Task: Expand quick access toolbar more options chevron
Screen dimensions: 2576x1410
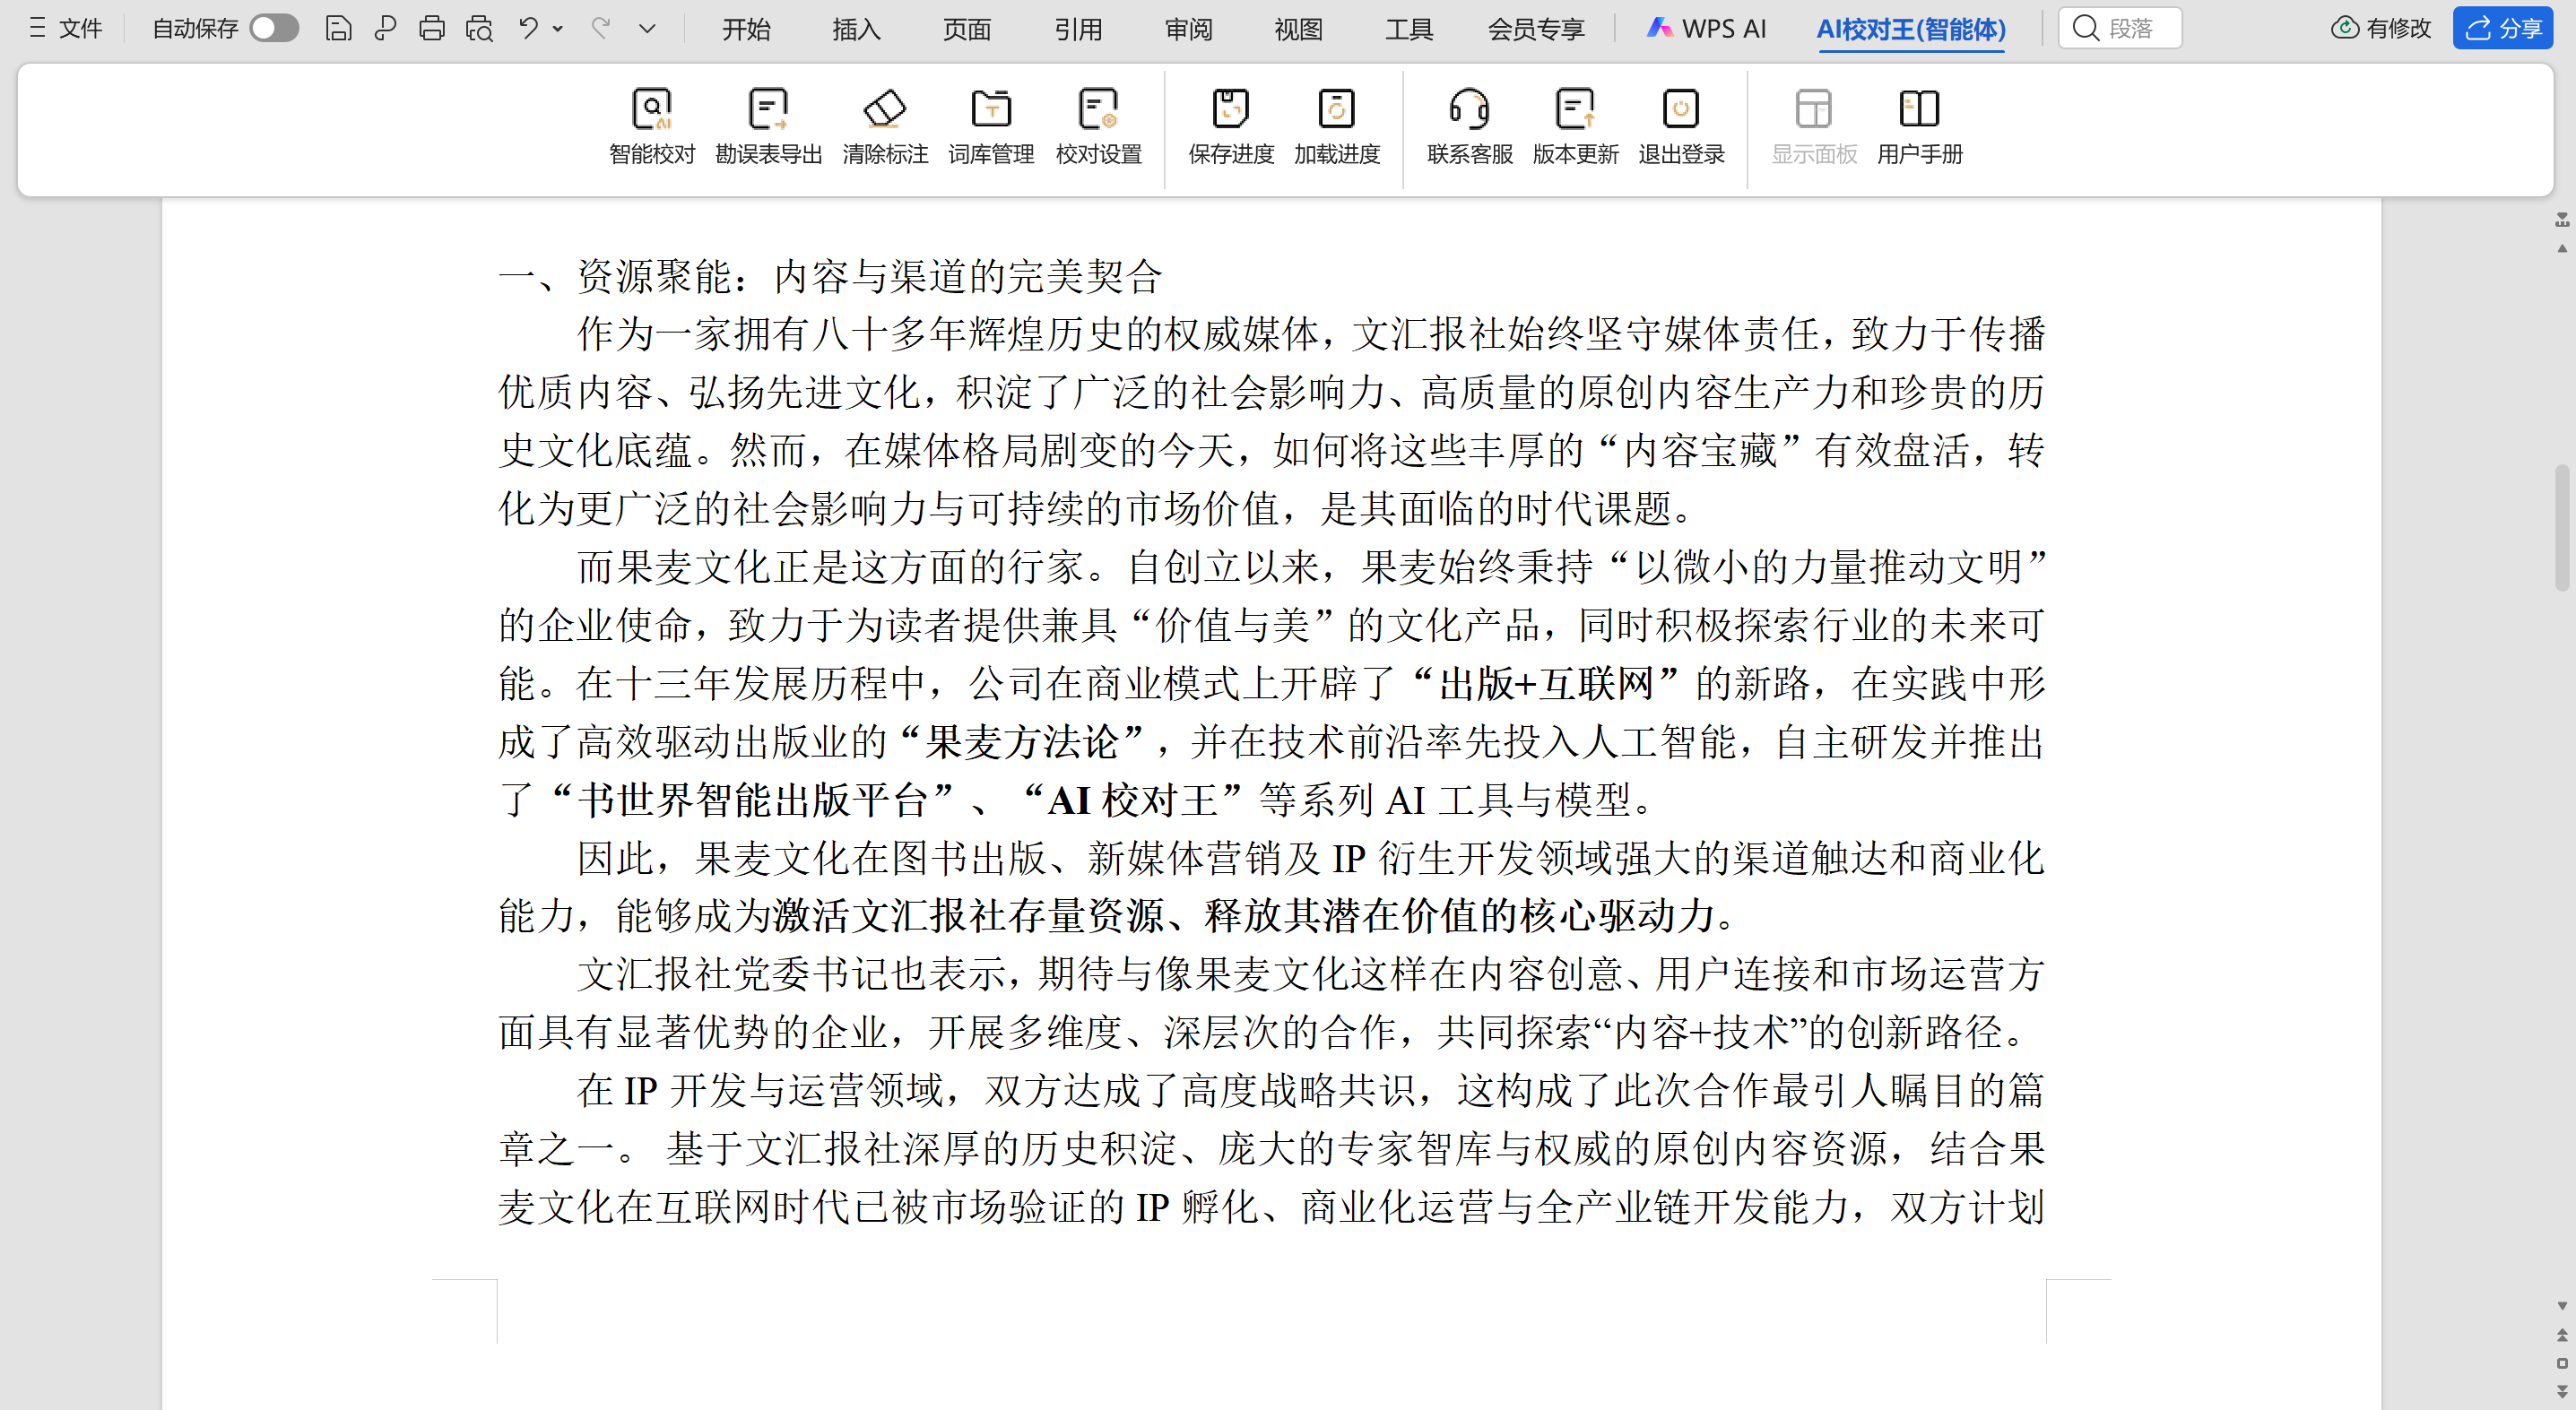Action: [647, 28]
